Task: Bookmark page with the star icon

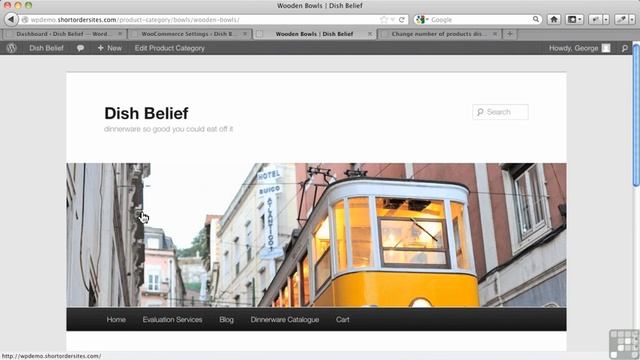Action: tap(384, 20)
